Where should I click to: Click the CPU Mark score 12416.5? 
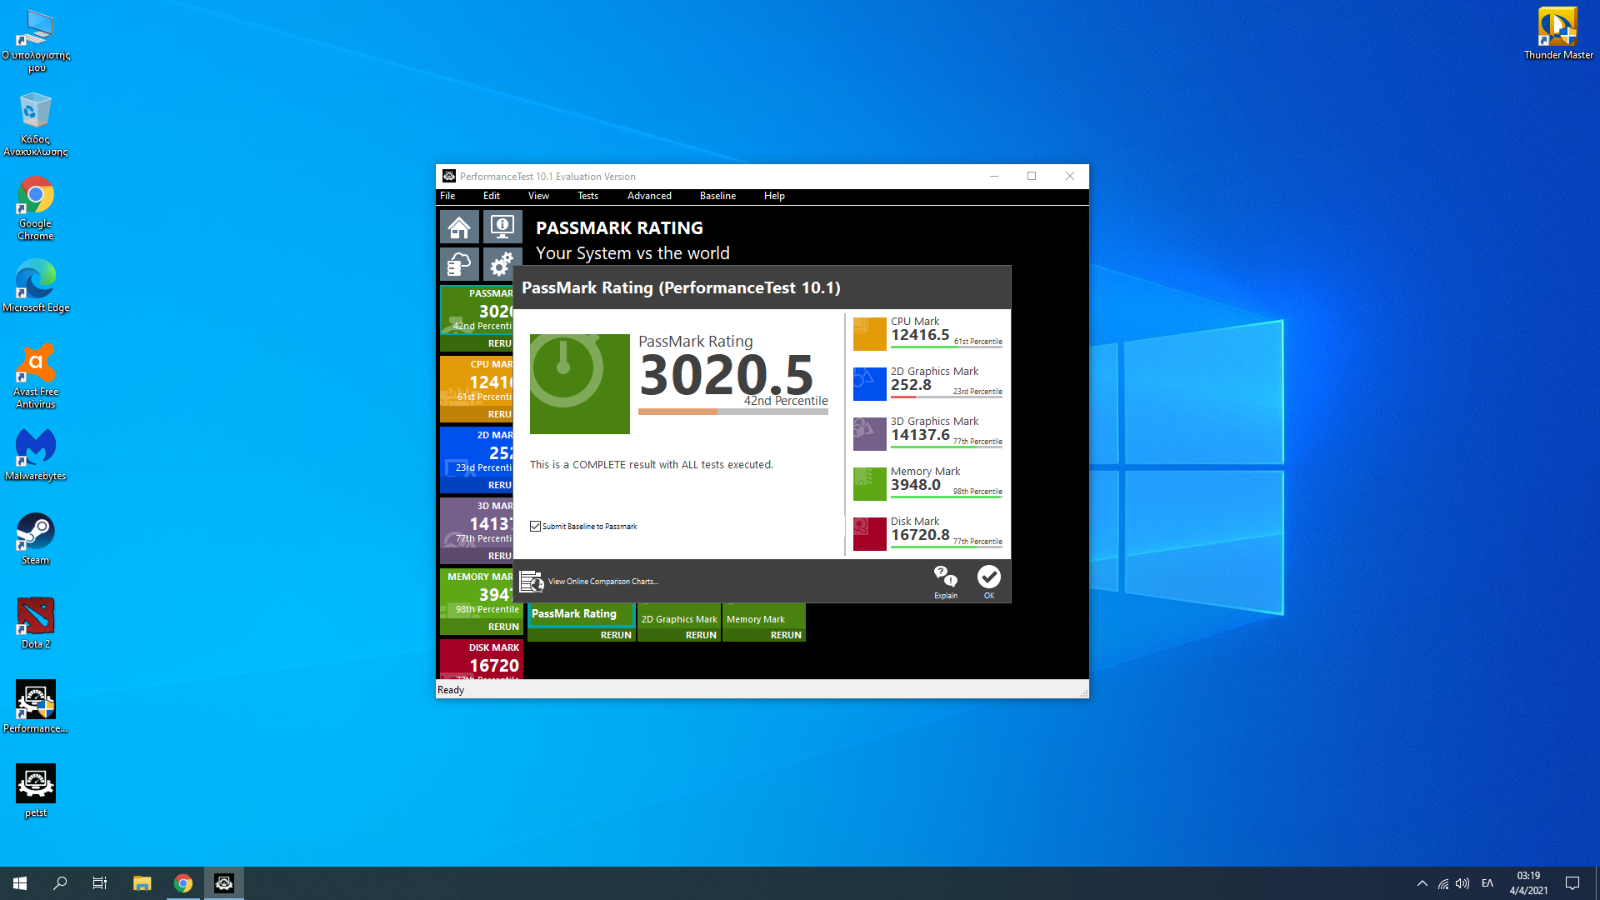(920, 335)
